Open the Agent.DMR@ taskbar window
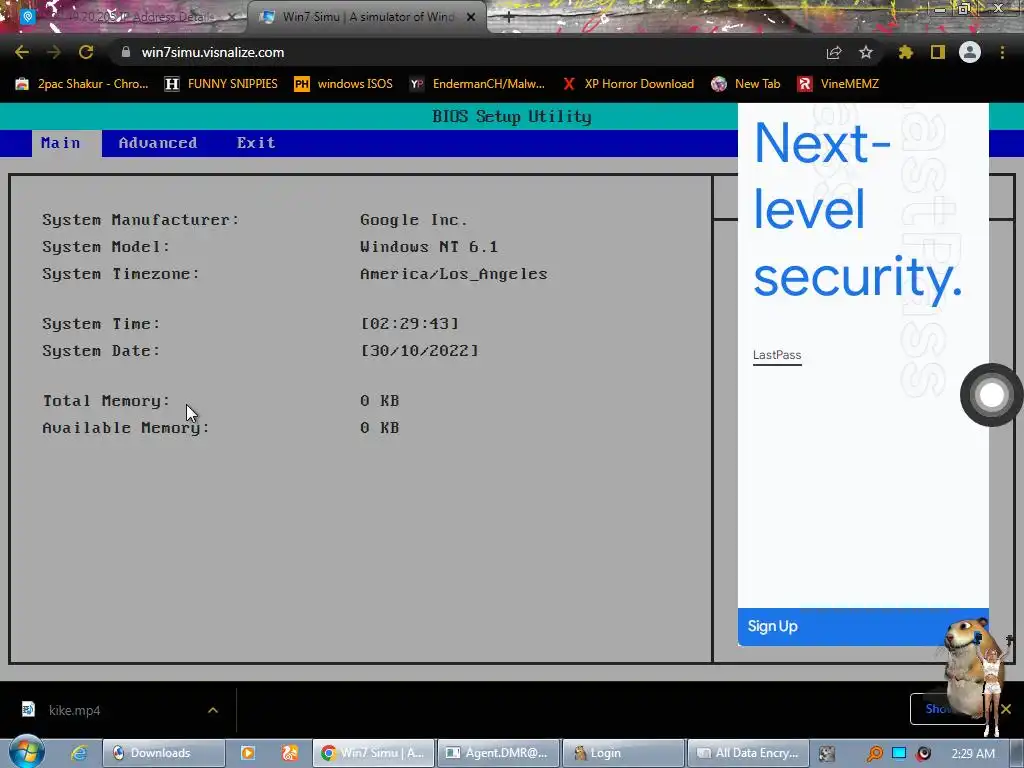The image size is (1024, 768). pyautogui.click(x=498, y=753)
